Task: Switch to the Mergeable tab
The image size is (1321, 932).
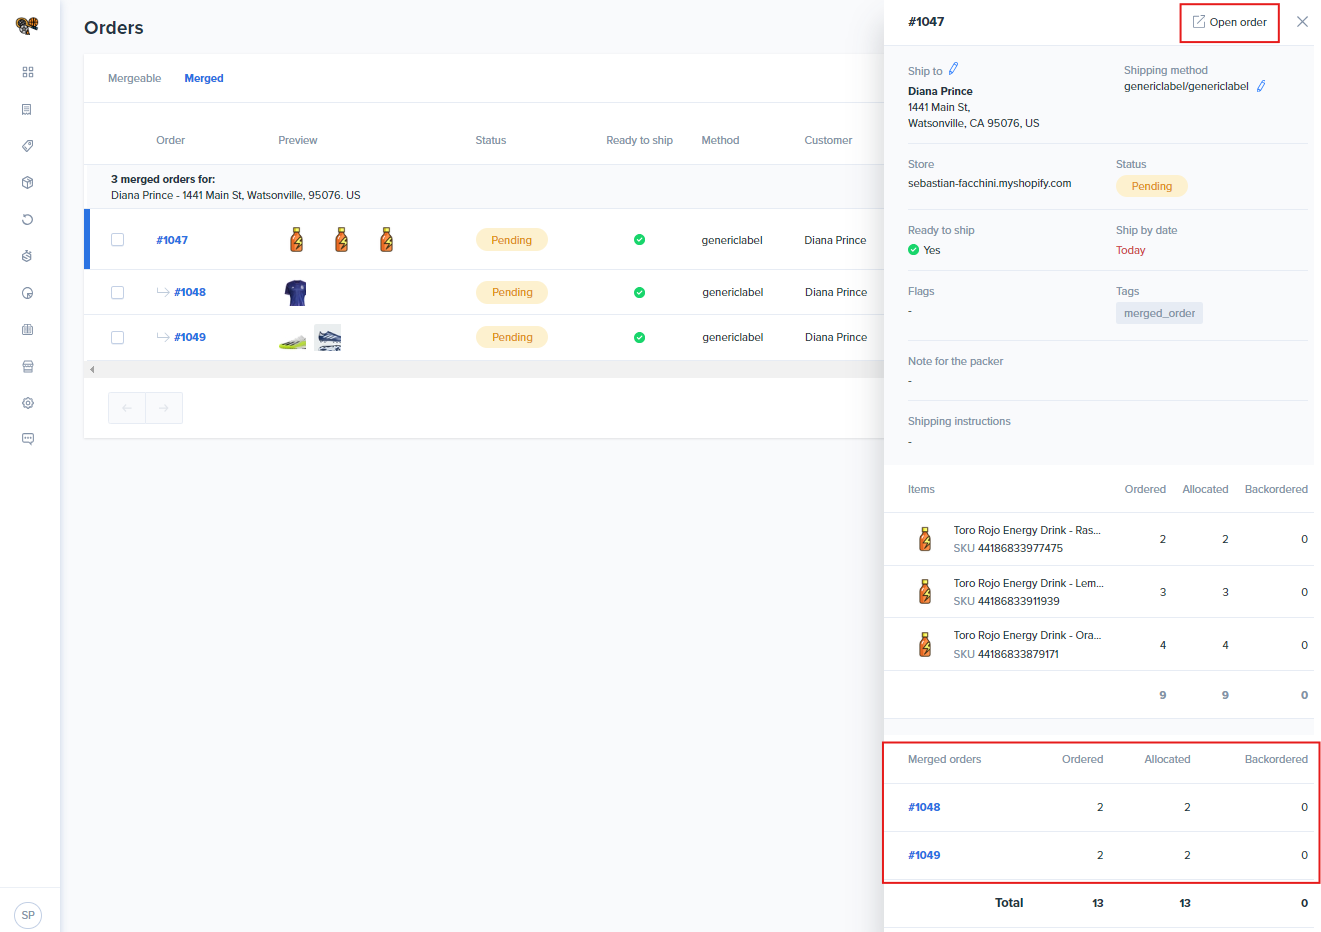Action: point(134,78)
